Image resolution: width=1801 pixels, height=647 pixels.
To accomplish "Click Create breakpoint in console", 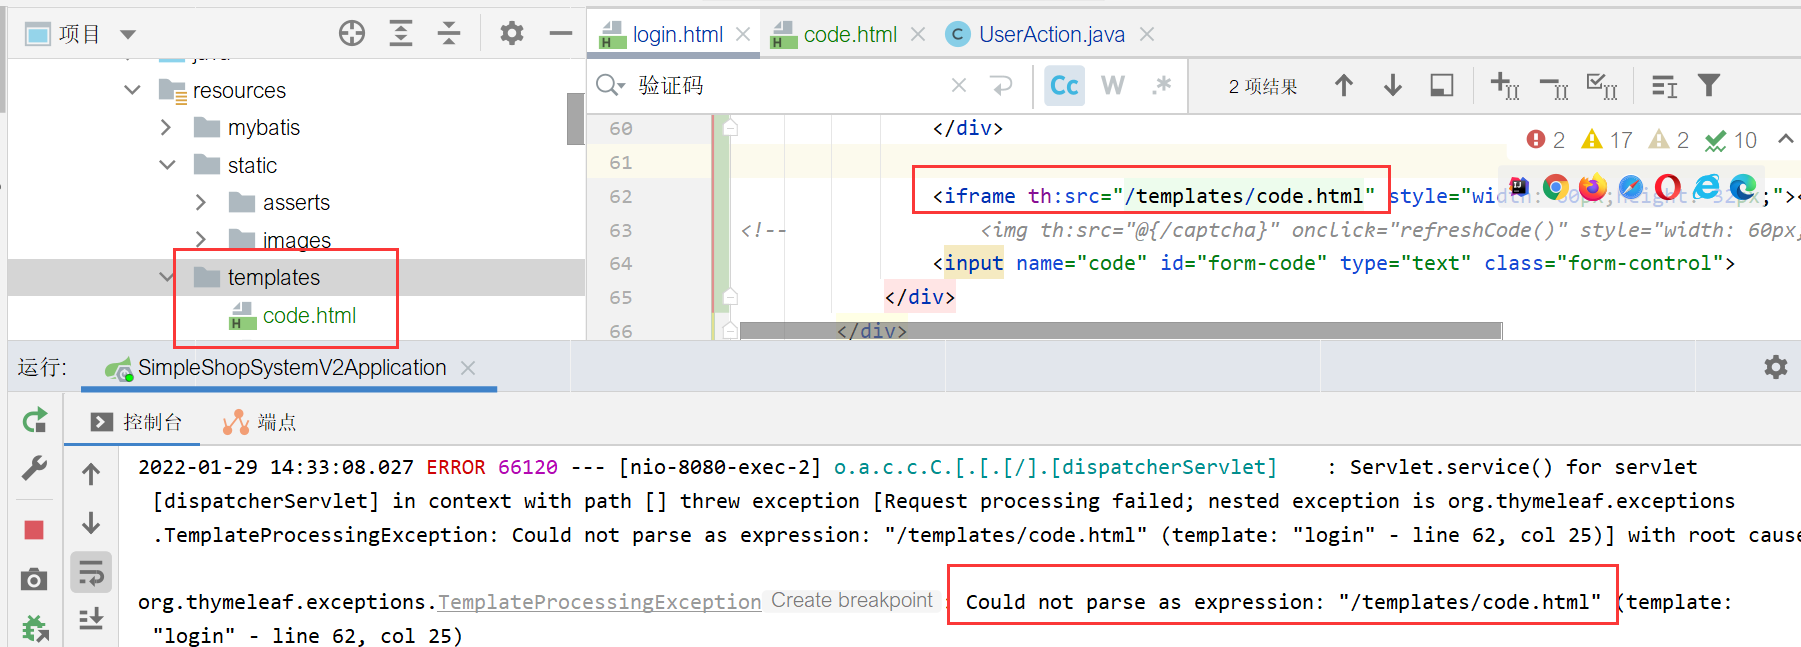I will (x=852, y=601).
